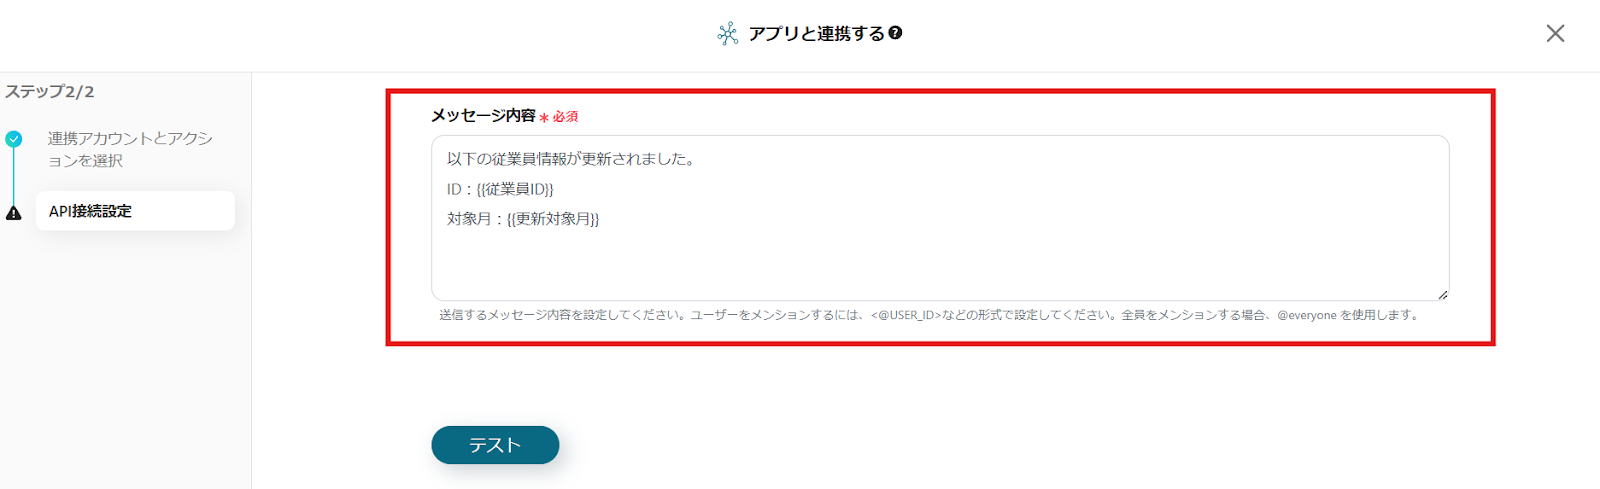Select the {{従業員ID}} variable in message
The height and width of the screenshot is (489, 1600).
pos(515,189)
